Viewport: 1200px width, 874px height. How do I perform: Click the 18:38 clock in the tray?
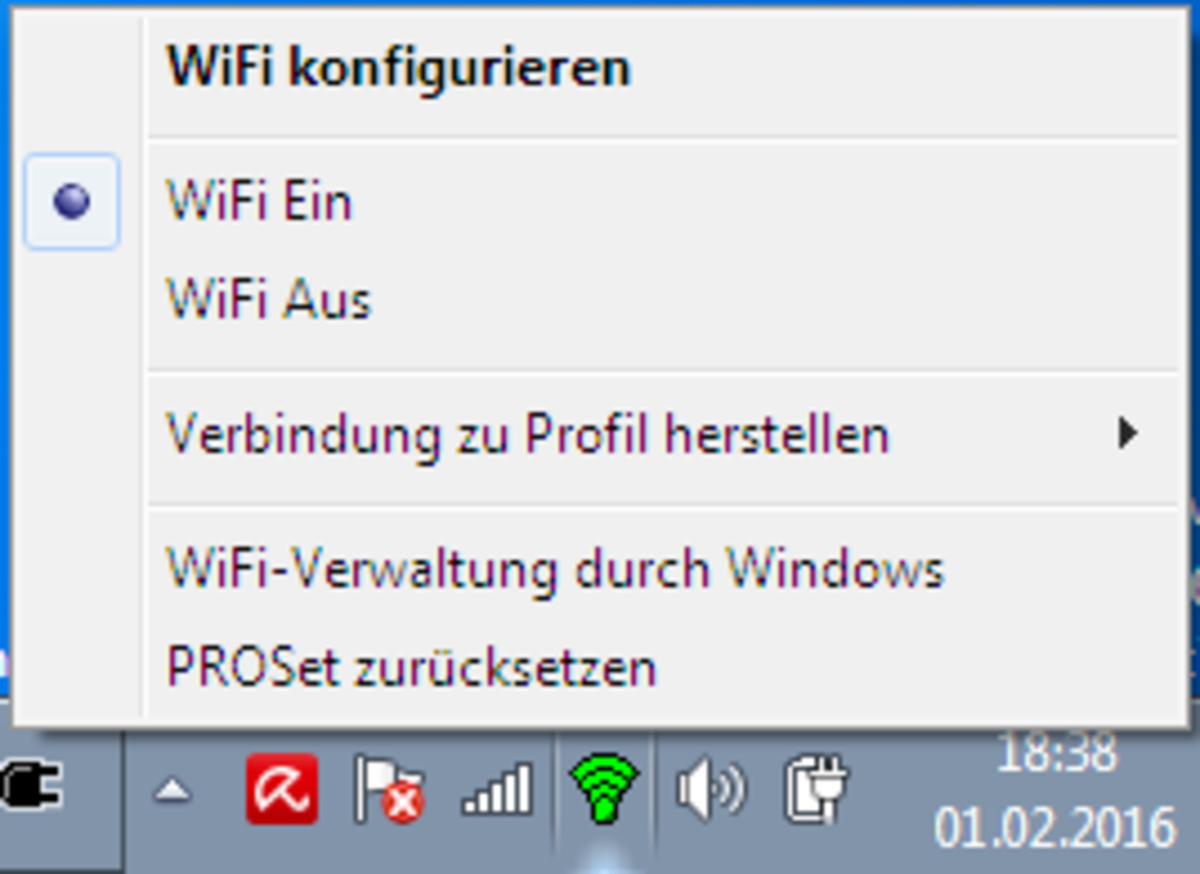pyautogui.click(x=1056, y=752)
